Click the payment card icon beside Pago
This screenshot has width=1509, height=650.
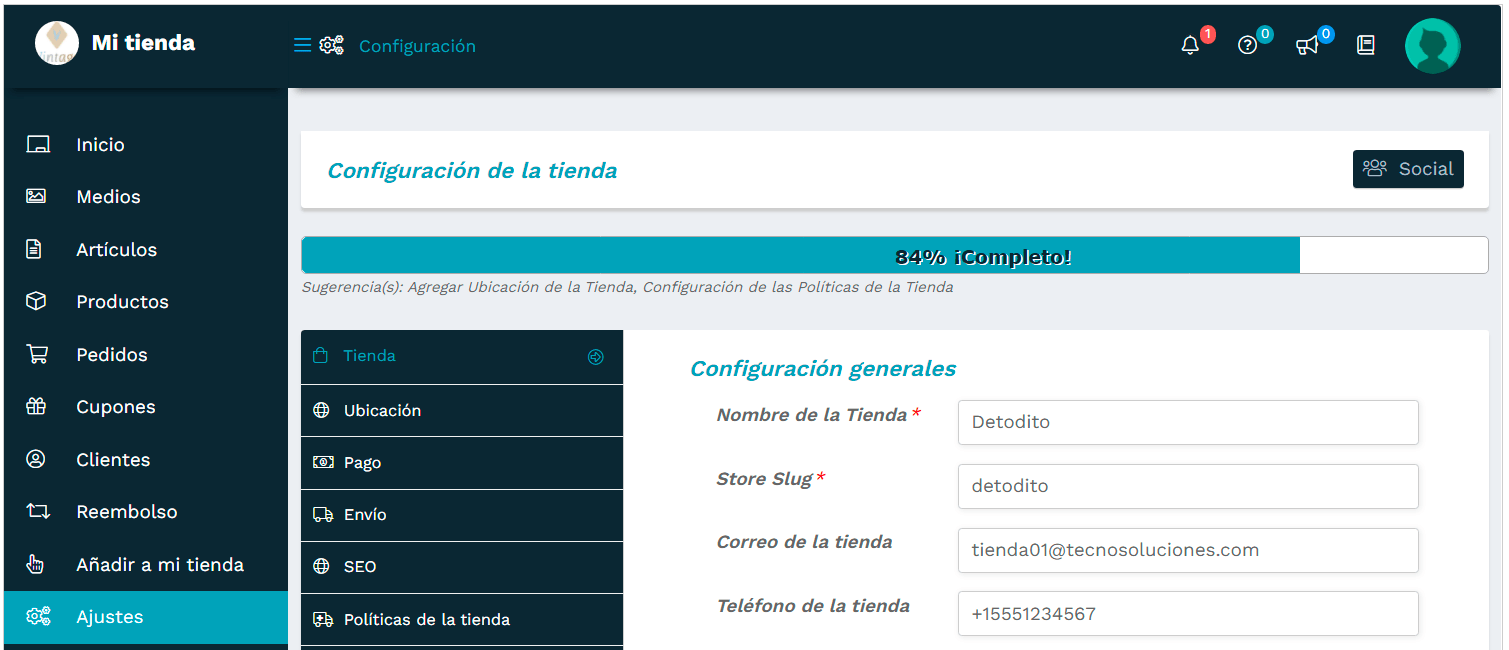click(323, 462)
